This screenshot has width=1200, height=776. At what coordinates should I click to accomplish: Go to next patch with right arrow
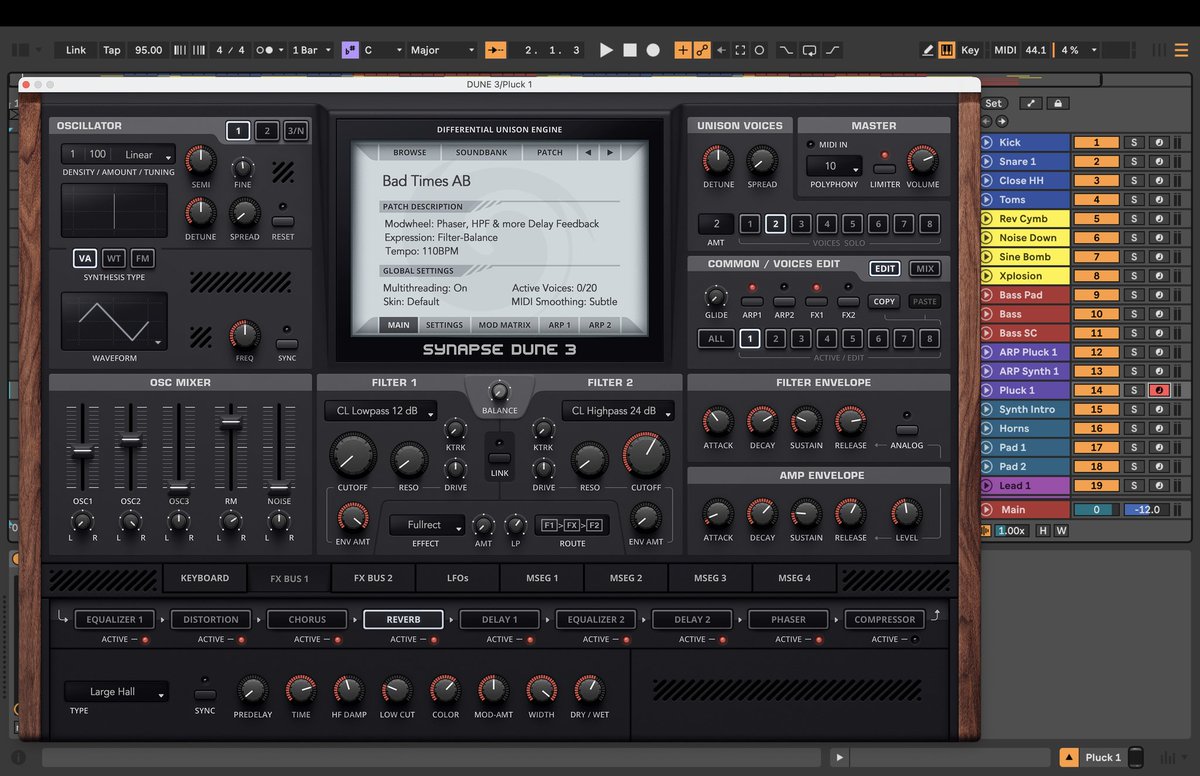click(609, 152)
